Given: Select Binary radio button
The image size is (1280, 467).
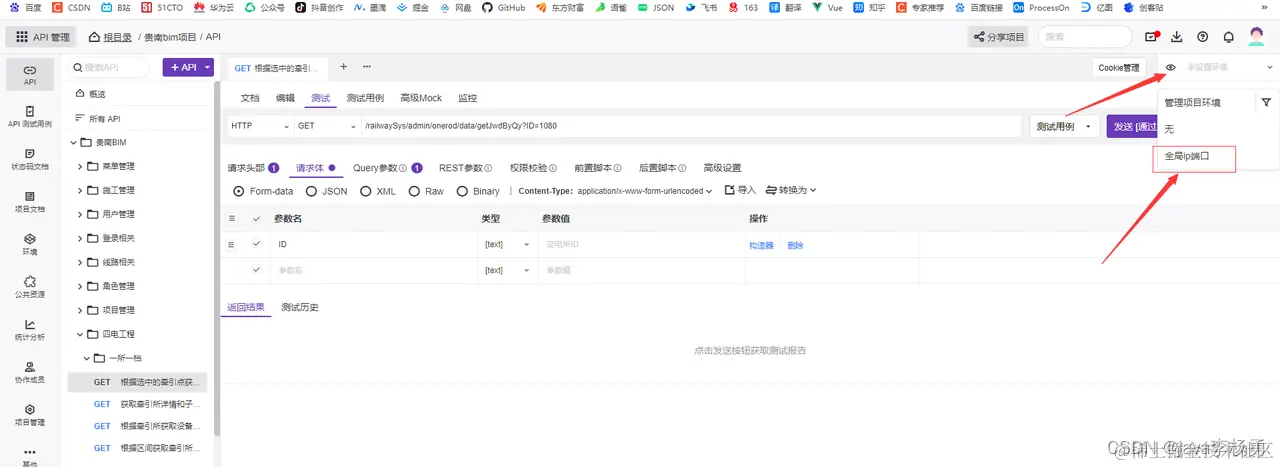Looking at the screenshot, I should click(x=462, y=191).
